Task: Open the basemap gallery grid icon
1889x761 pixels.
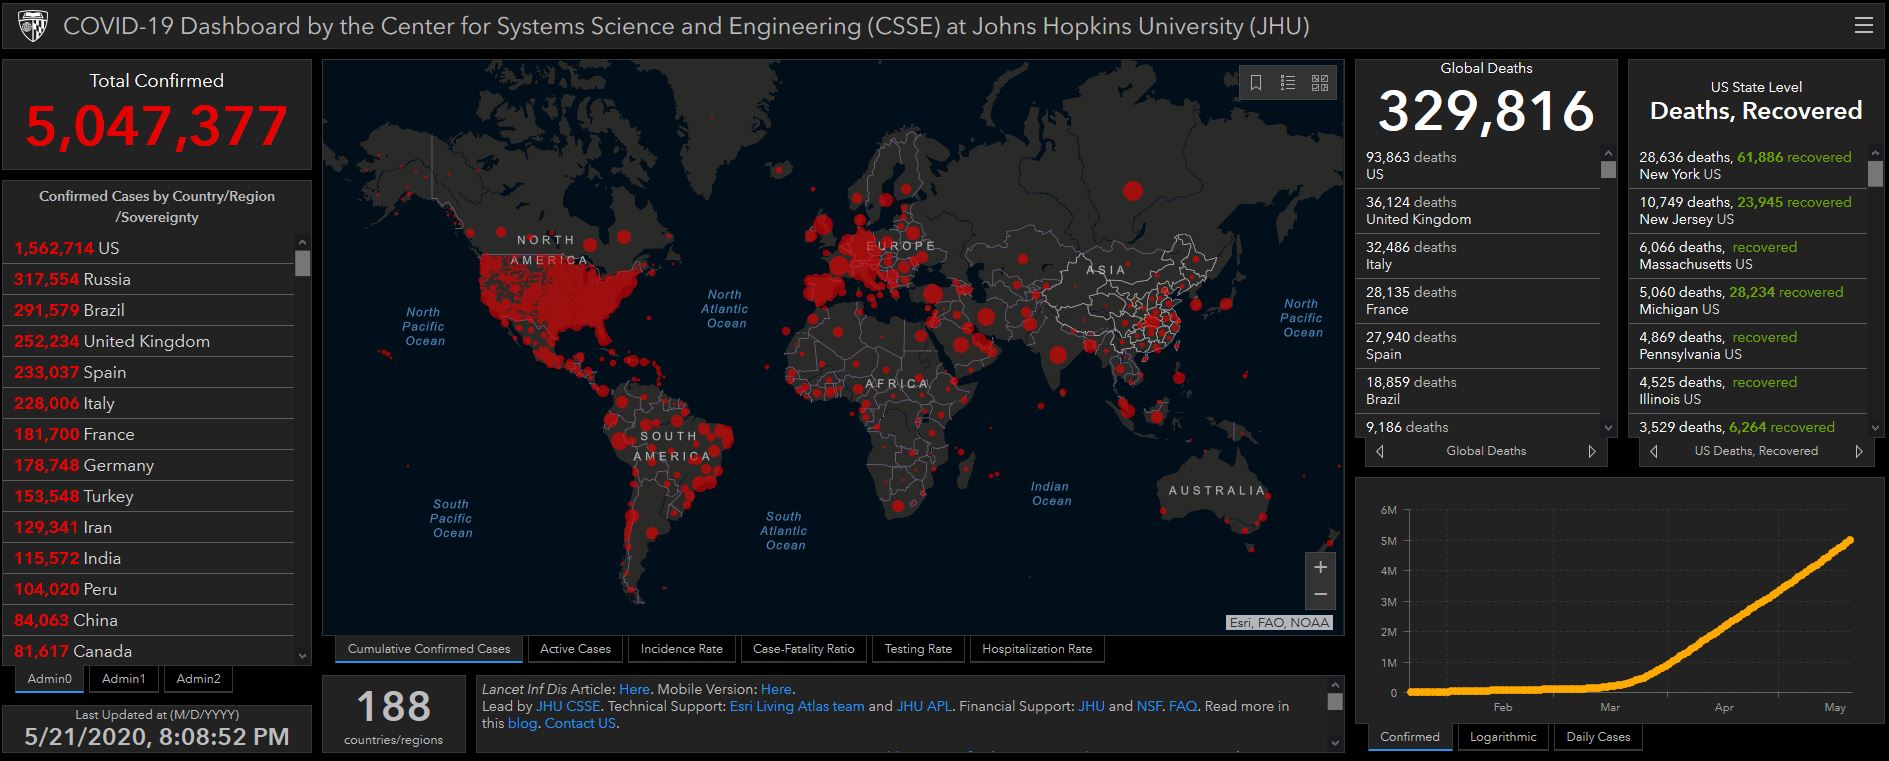Action: 1320,83
